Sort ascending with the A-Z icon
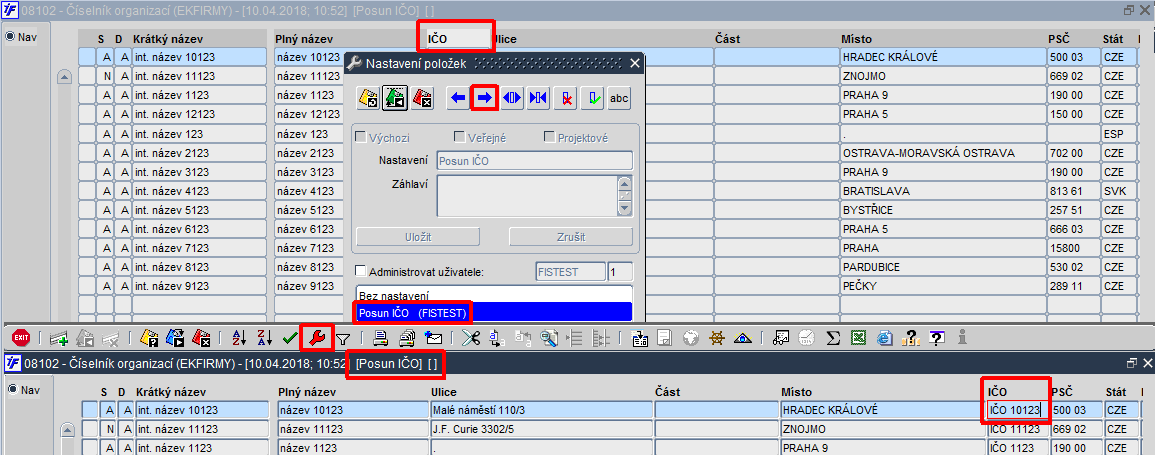This screenshot has height=455, width=1155. tap(239, 338)
